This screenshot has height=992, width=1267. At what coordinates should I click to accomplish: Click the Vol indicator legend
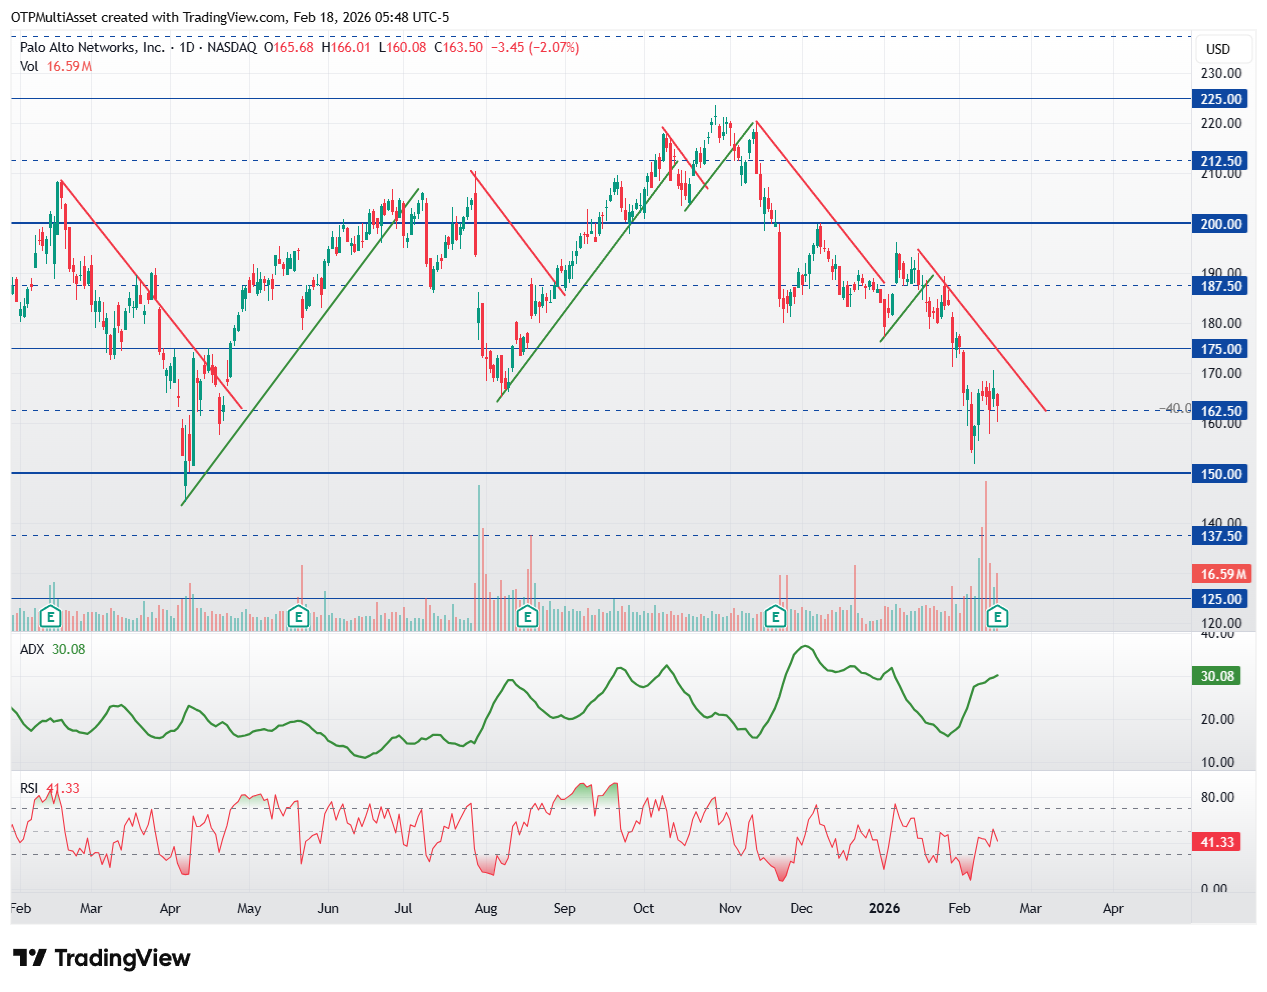coord(29,66)
